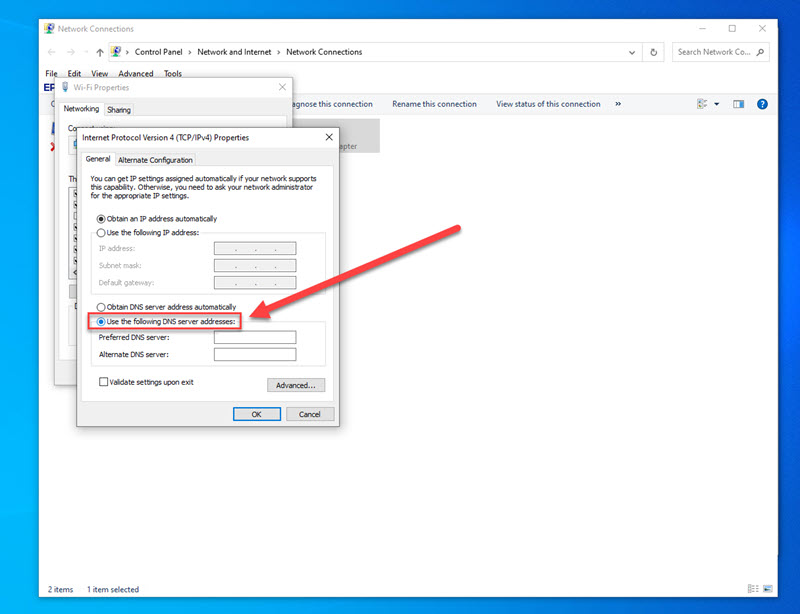Click the Alternate DNS server field
Image resolution: width=800 pixels, height=614 pixels.
point(255,354)
